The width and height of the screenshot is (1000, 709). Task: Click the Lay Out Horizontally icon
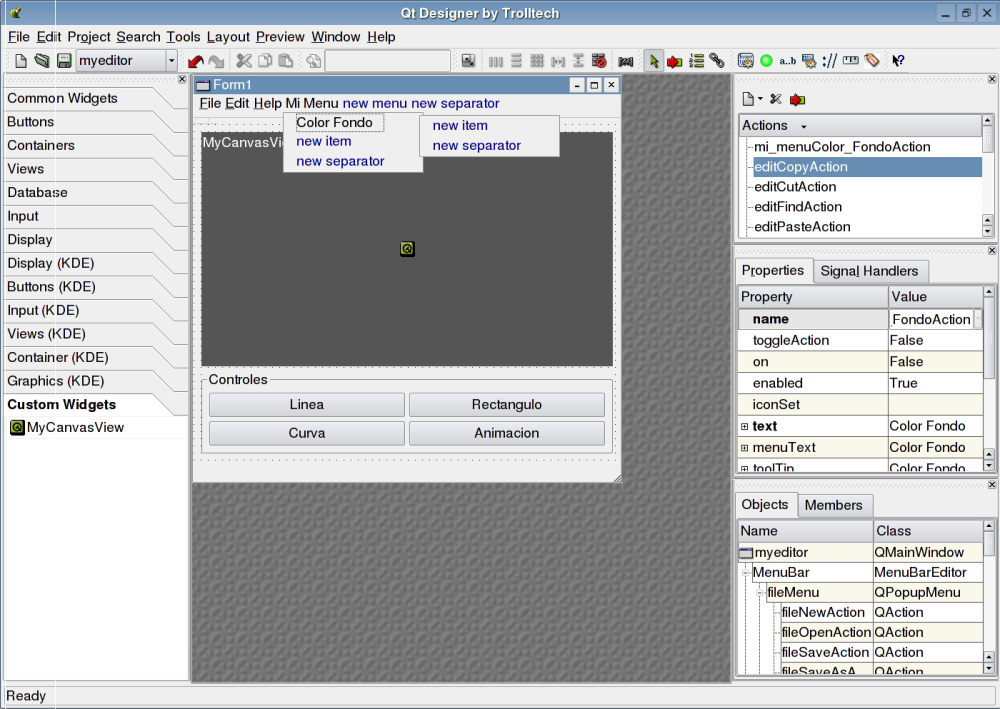496,61
